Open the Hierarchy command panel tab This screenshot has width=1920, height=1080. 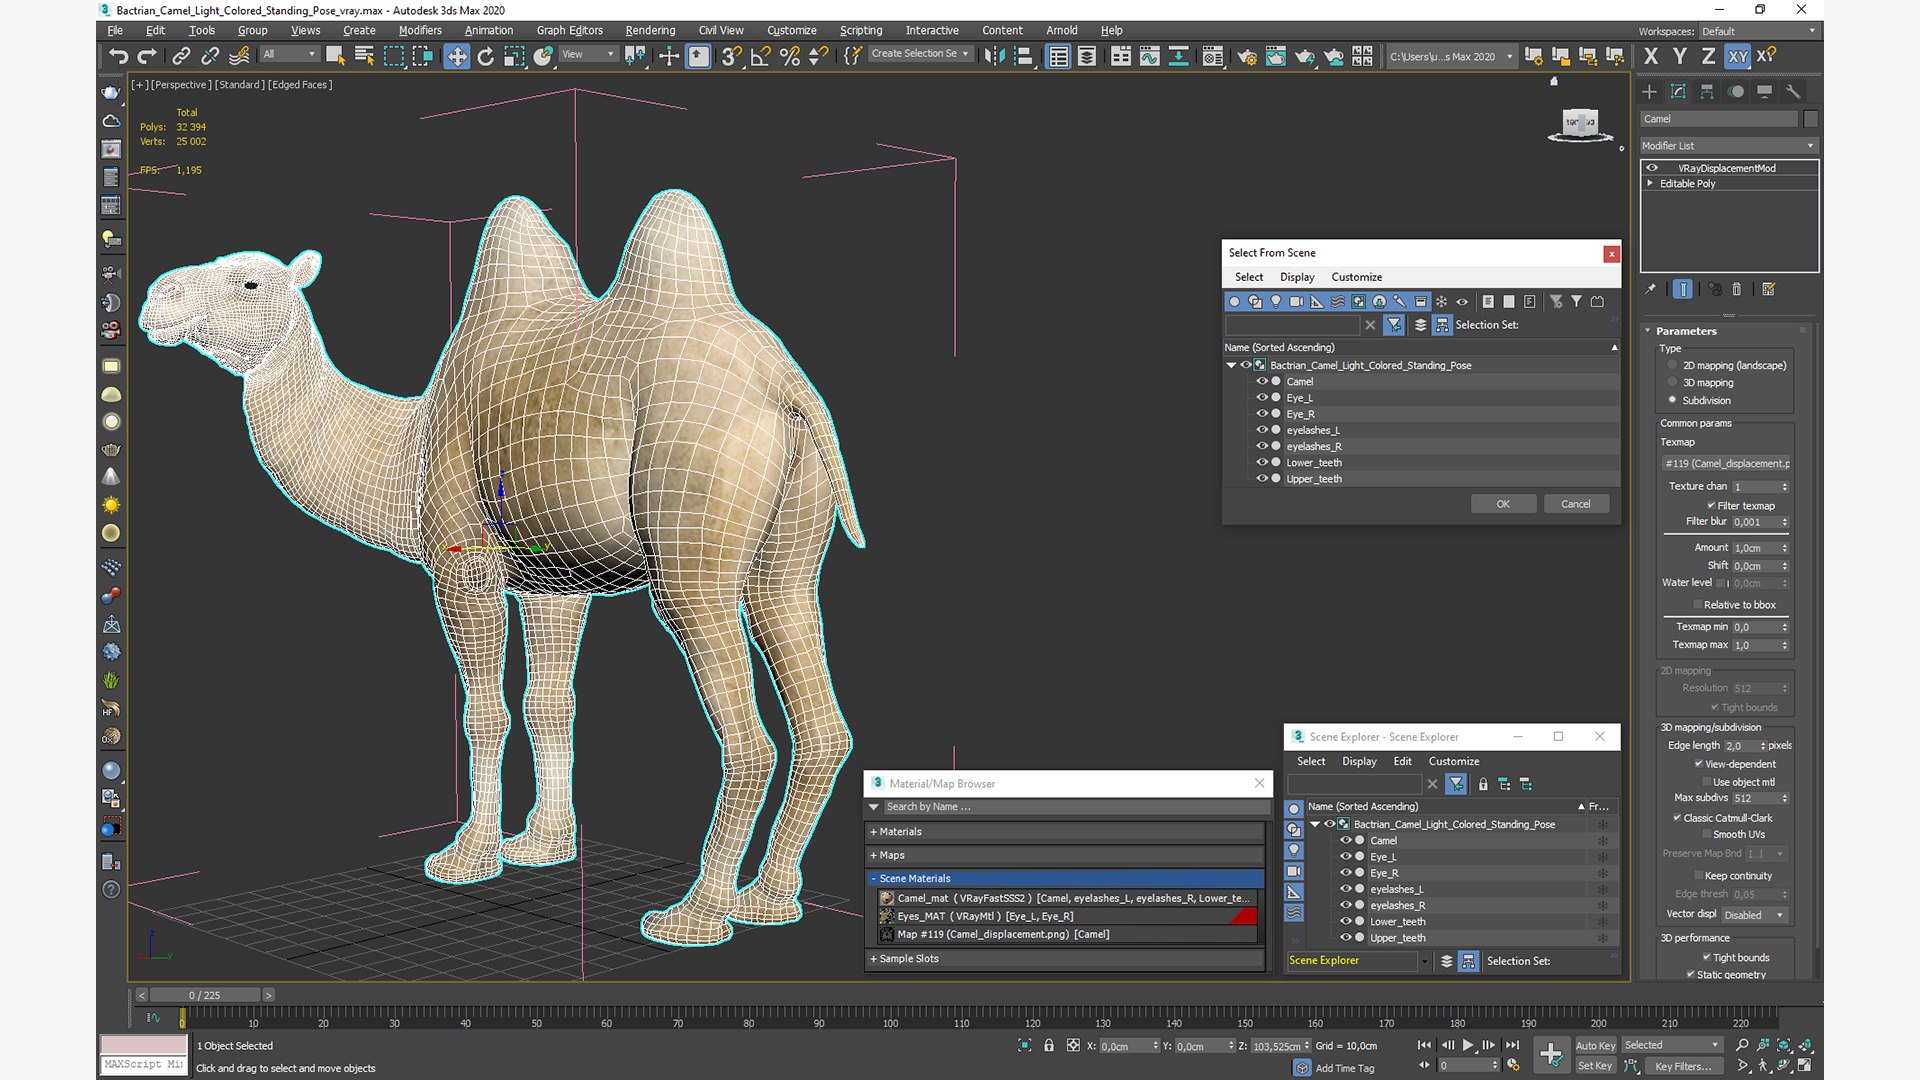click(x=1707, y=91)
